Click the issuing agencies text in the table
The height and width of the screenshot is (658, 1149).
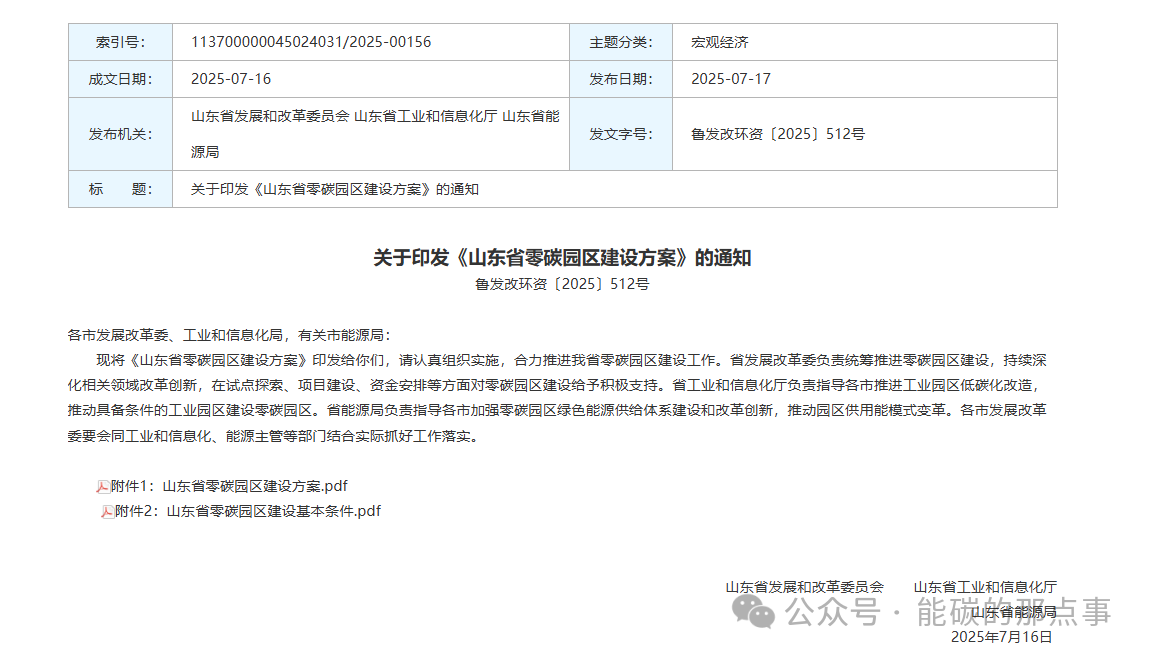pyautogui.click(x=375, y=116)
